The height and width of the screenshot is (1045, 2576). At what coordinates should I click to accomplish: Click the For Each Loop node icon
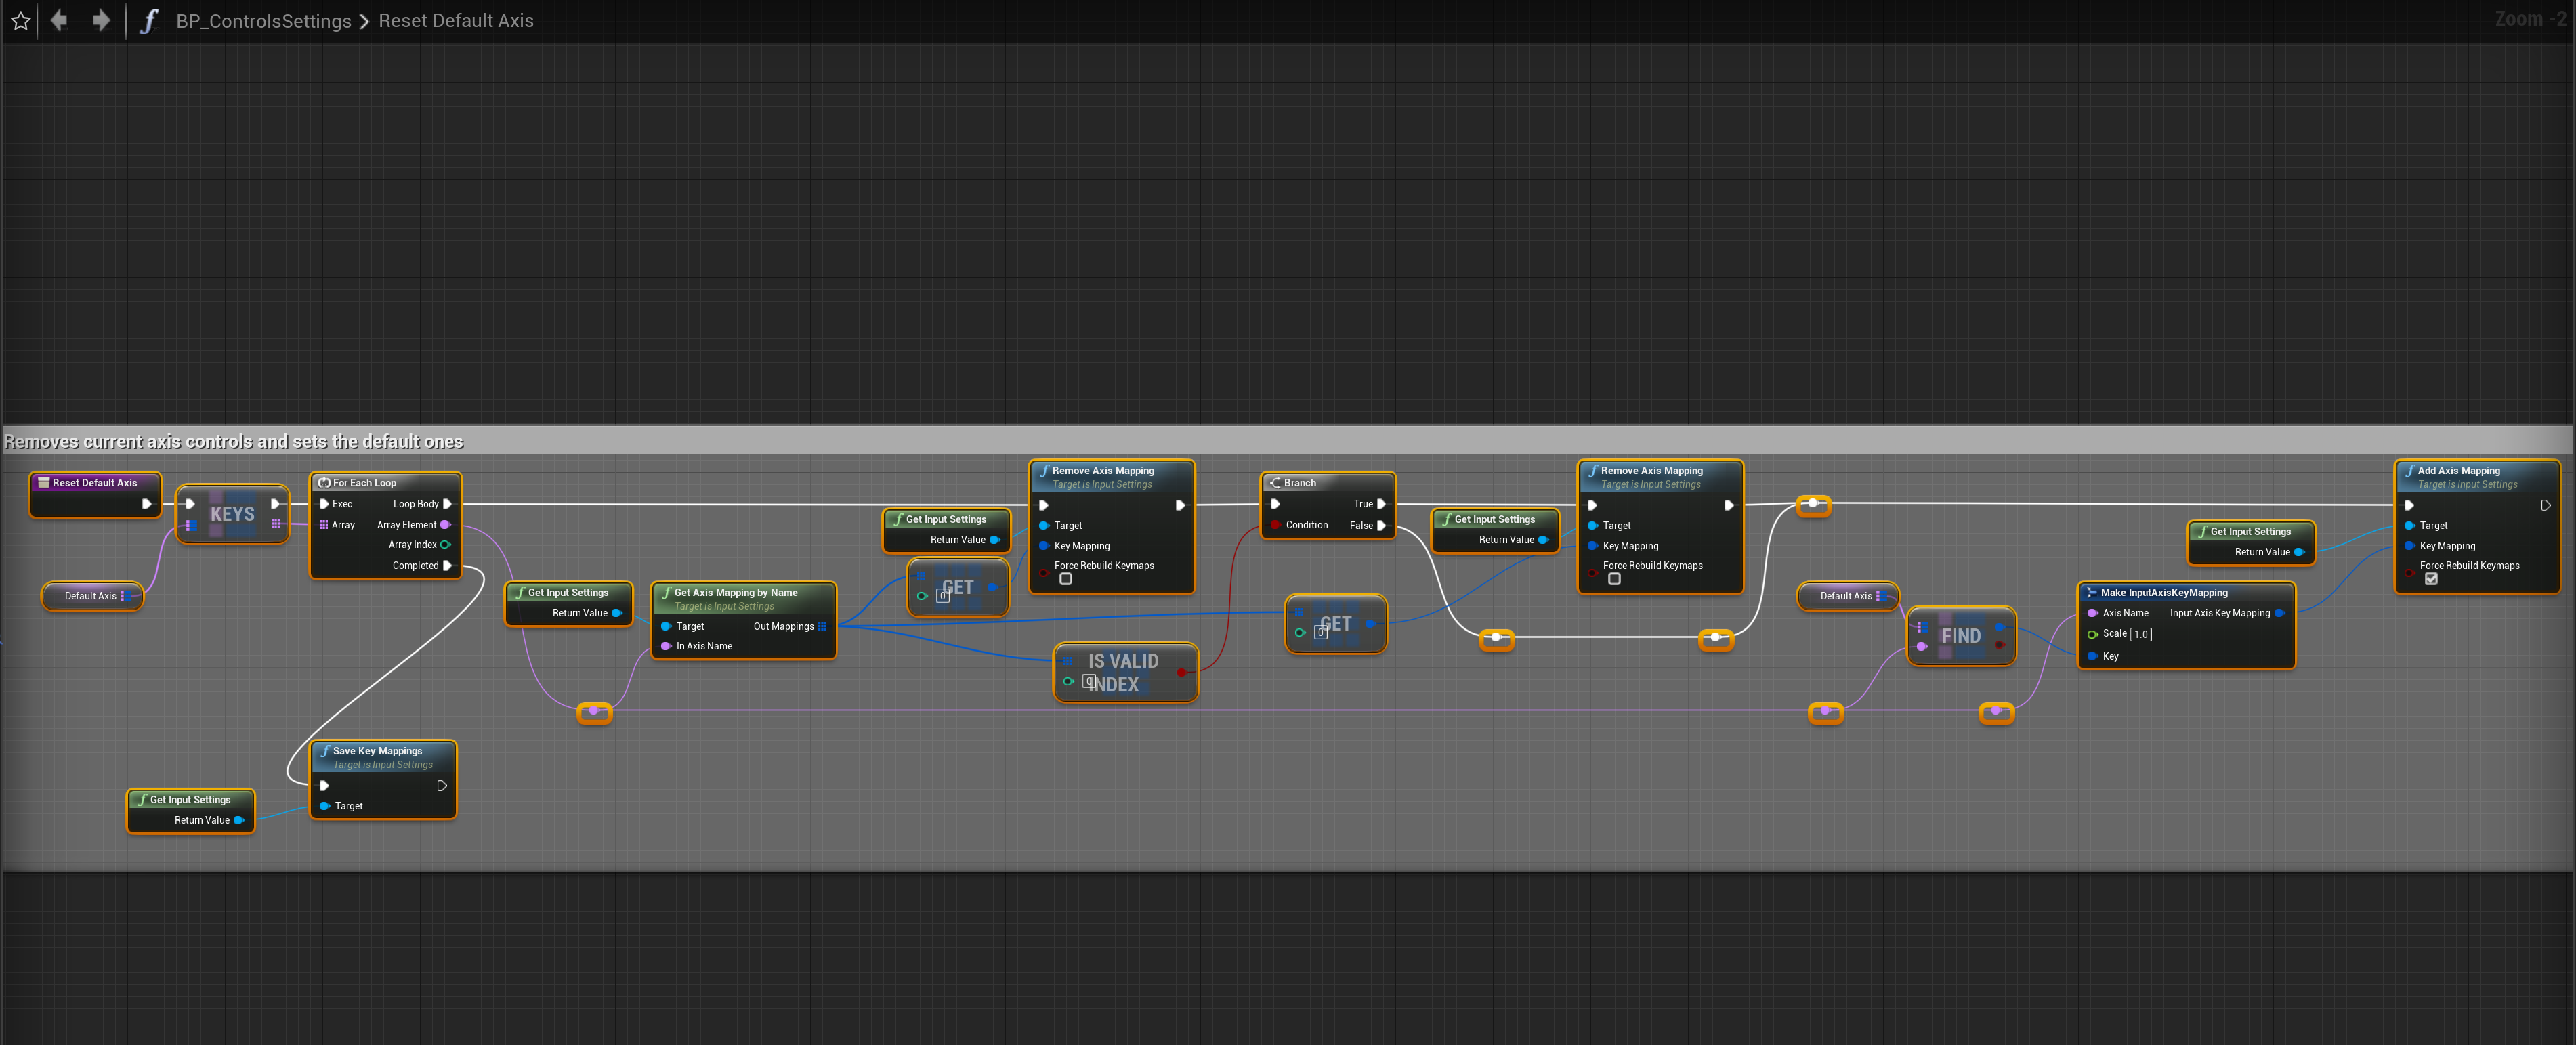[x=324, y=483]
